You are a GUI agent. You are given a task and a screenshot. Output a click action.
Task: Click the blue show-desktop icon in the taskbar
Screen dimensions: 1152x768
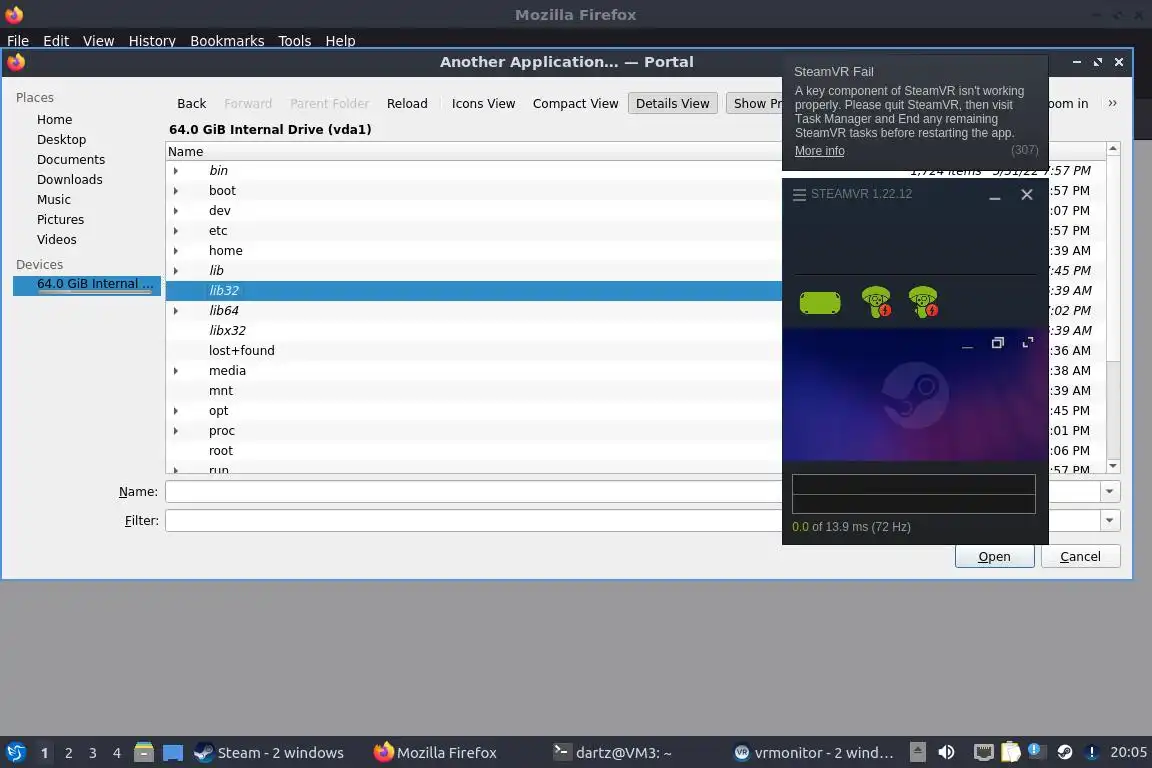173,753
